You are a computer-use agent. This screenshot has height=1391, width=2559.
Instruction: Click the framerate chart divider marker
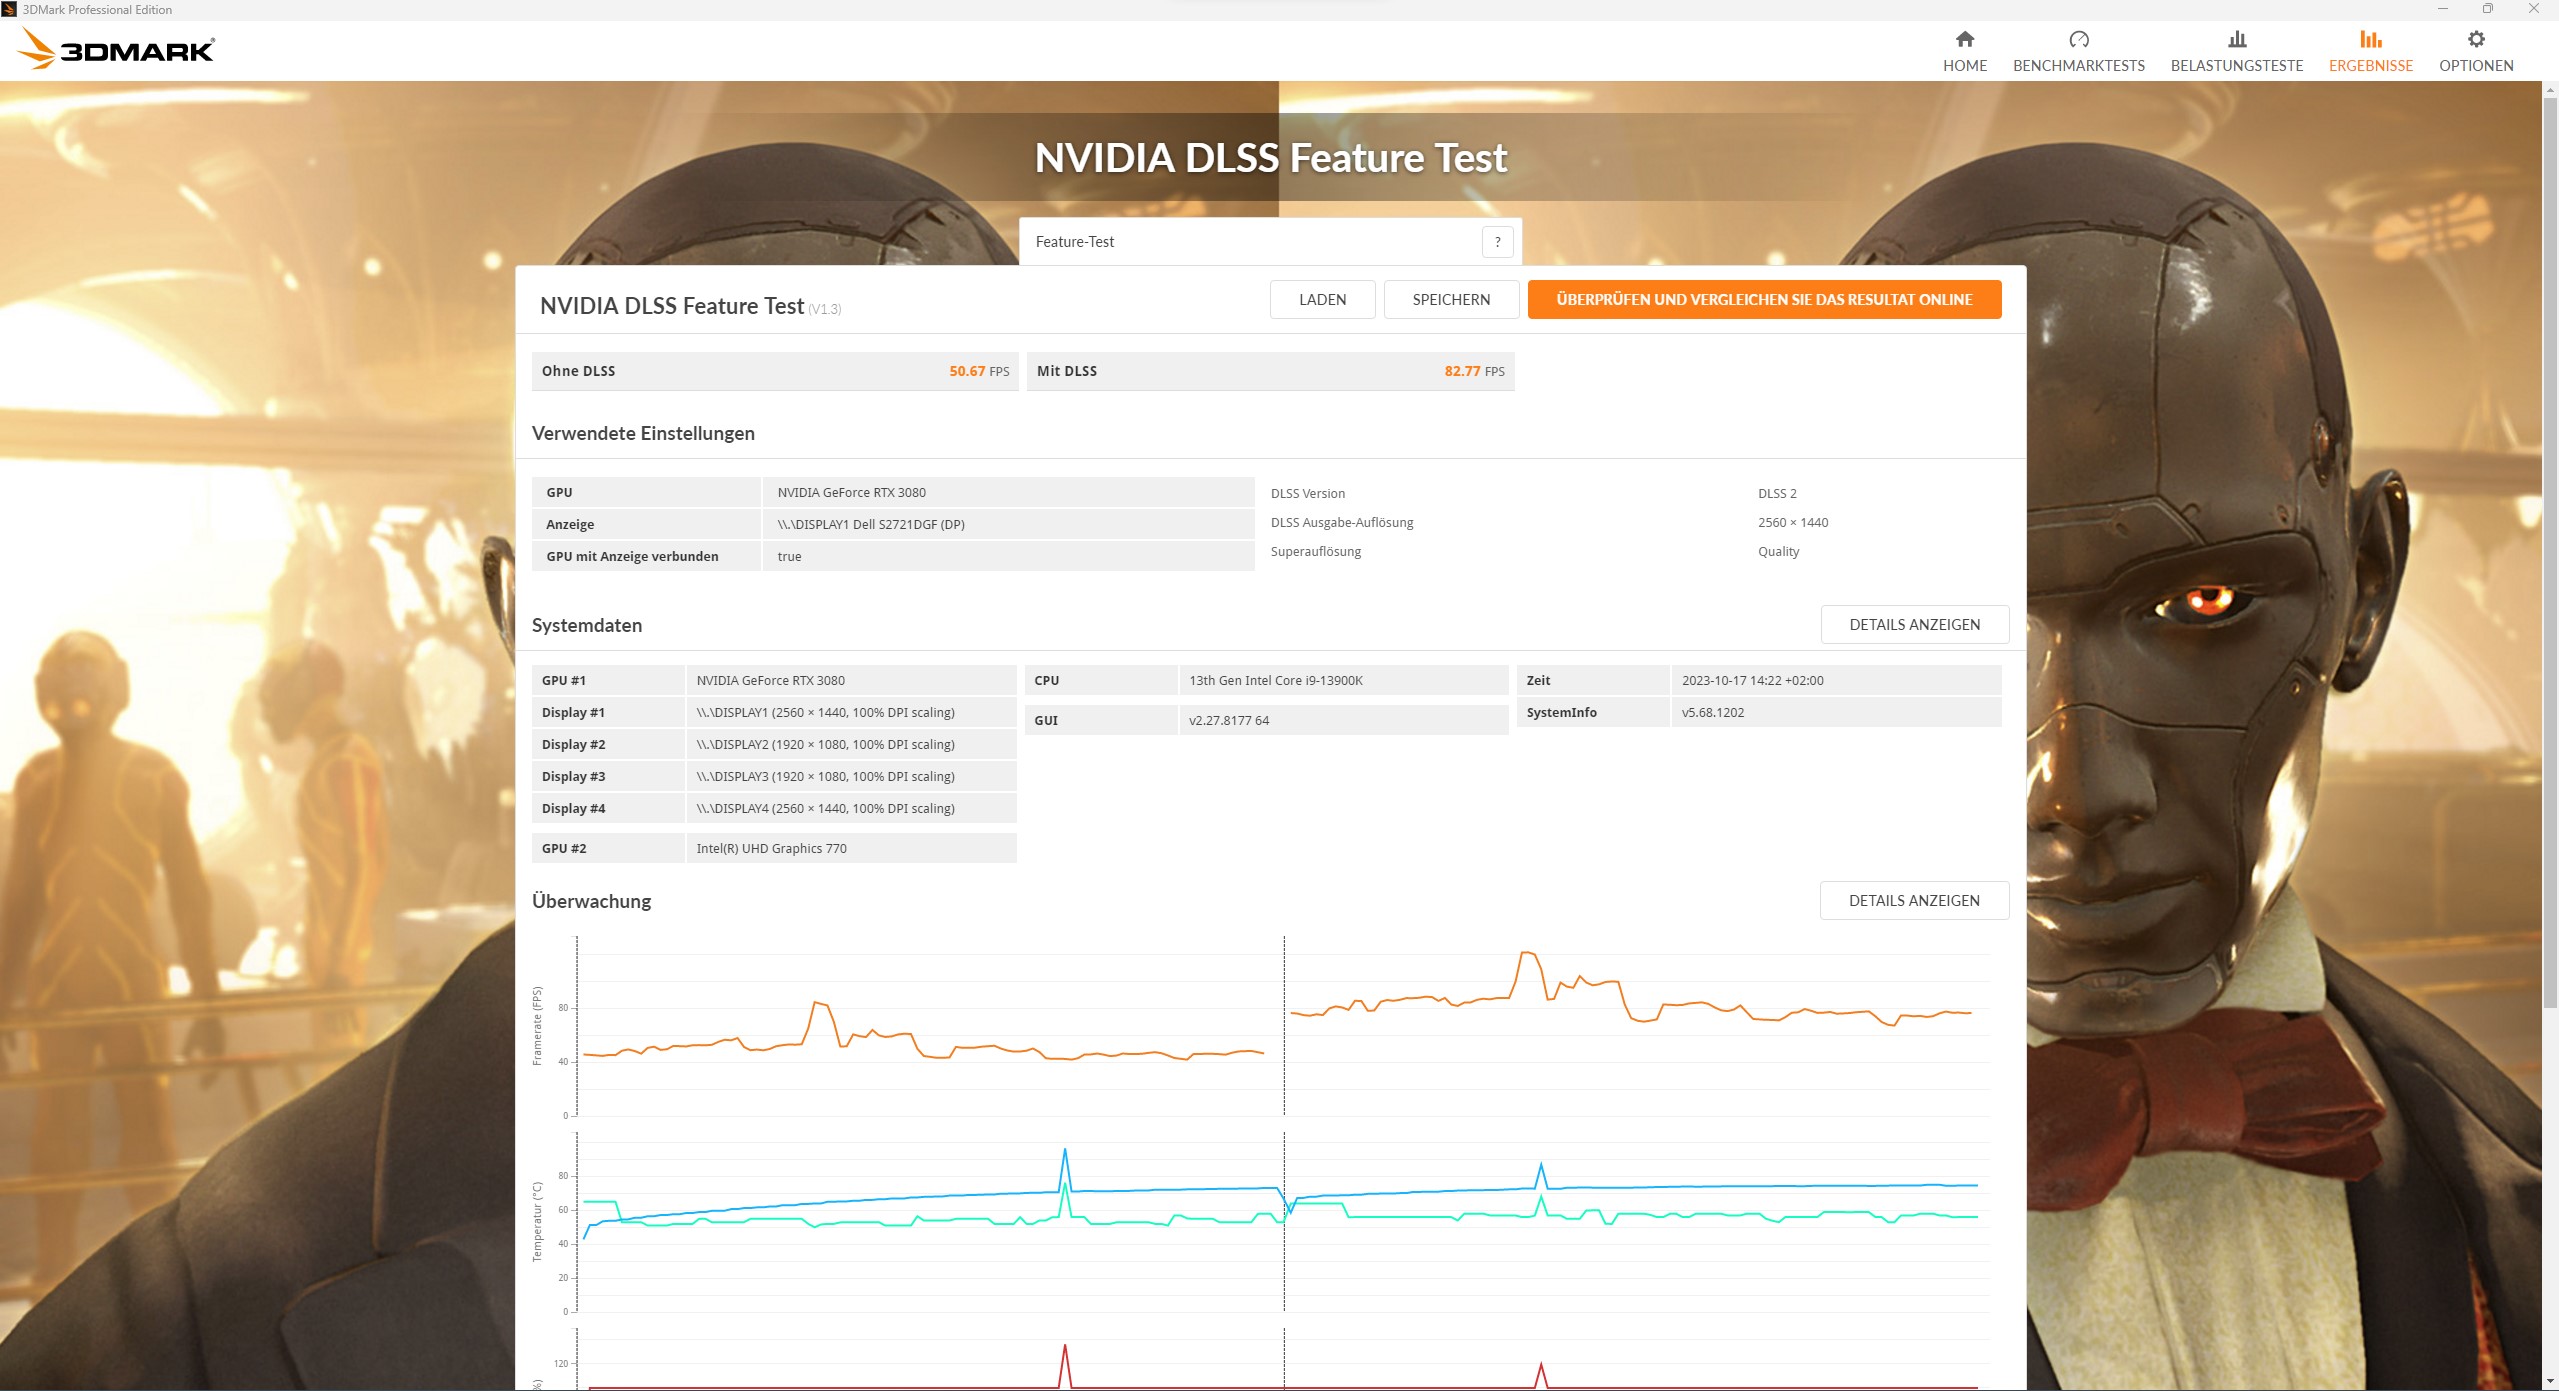[1284, 1025]
